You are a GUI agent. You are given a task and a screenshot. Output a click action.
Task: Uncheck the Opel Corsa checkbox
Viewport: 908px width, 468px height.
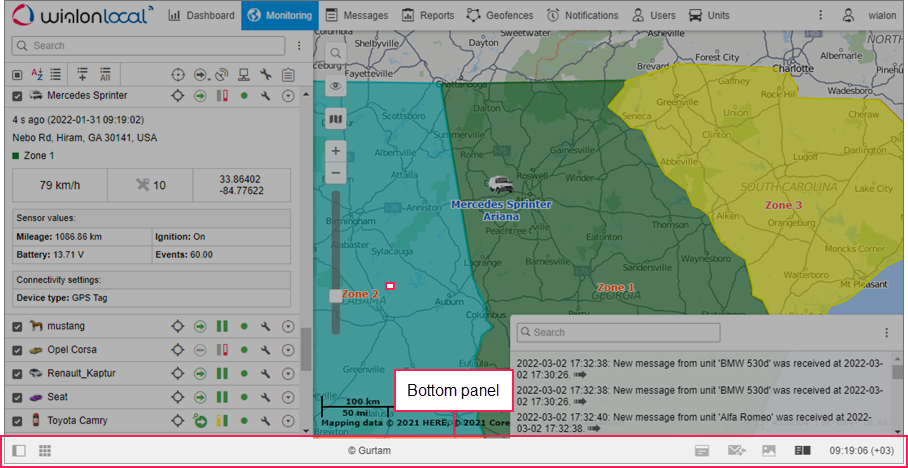(17, 350)
